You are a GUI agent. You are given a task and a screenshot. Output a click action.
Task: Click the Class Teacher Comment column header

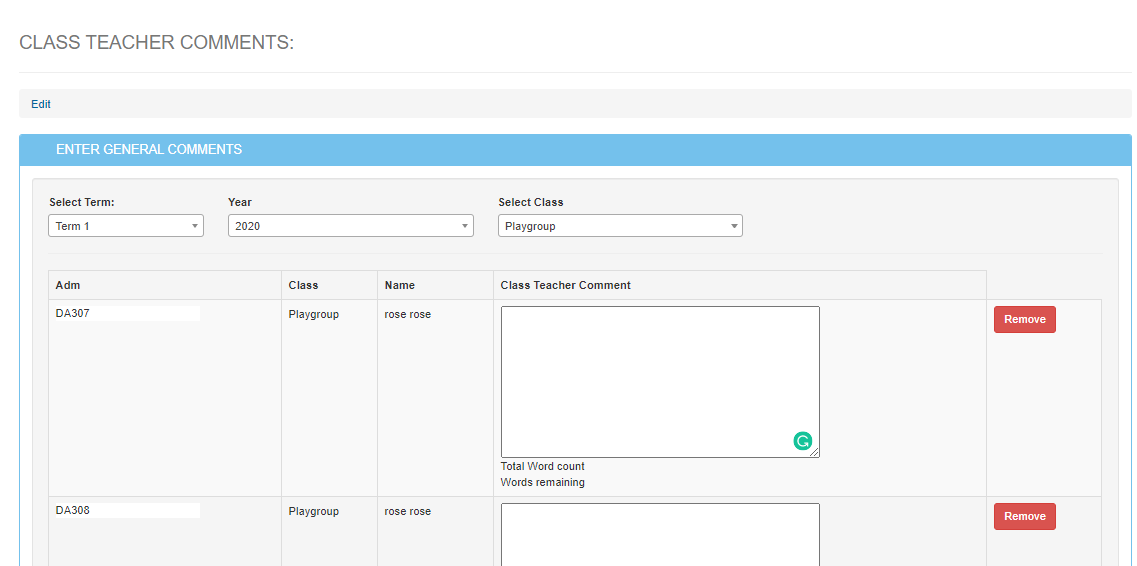[565, 285]
